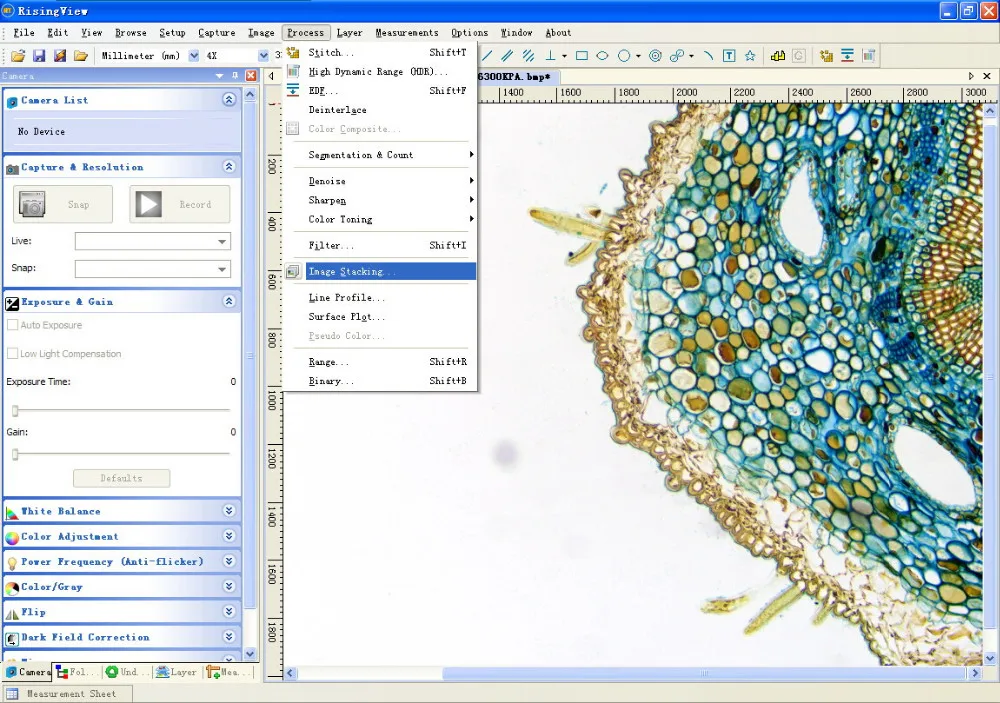Tick the Low Light Compensation checkbox

(13, 354)
